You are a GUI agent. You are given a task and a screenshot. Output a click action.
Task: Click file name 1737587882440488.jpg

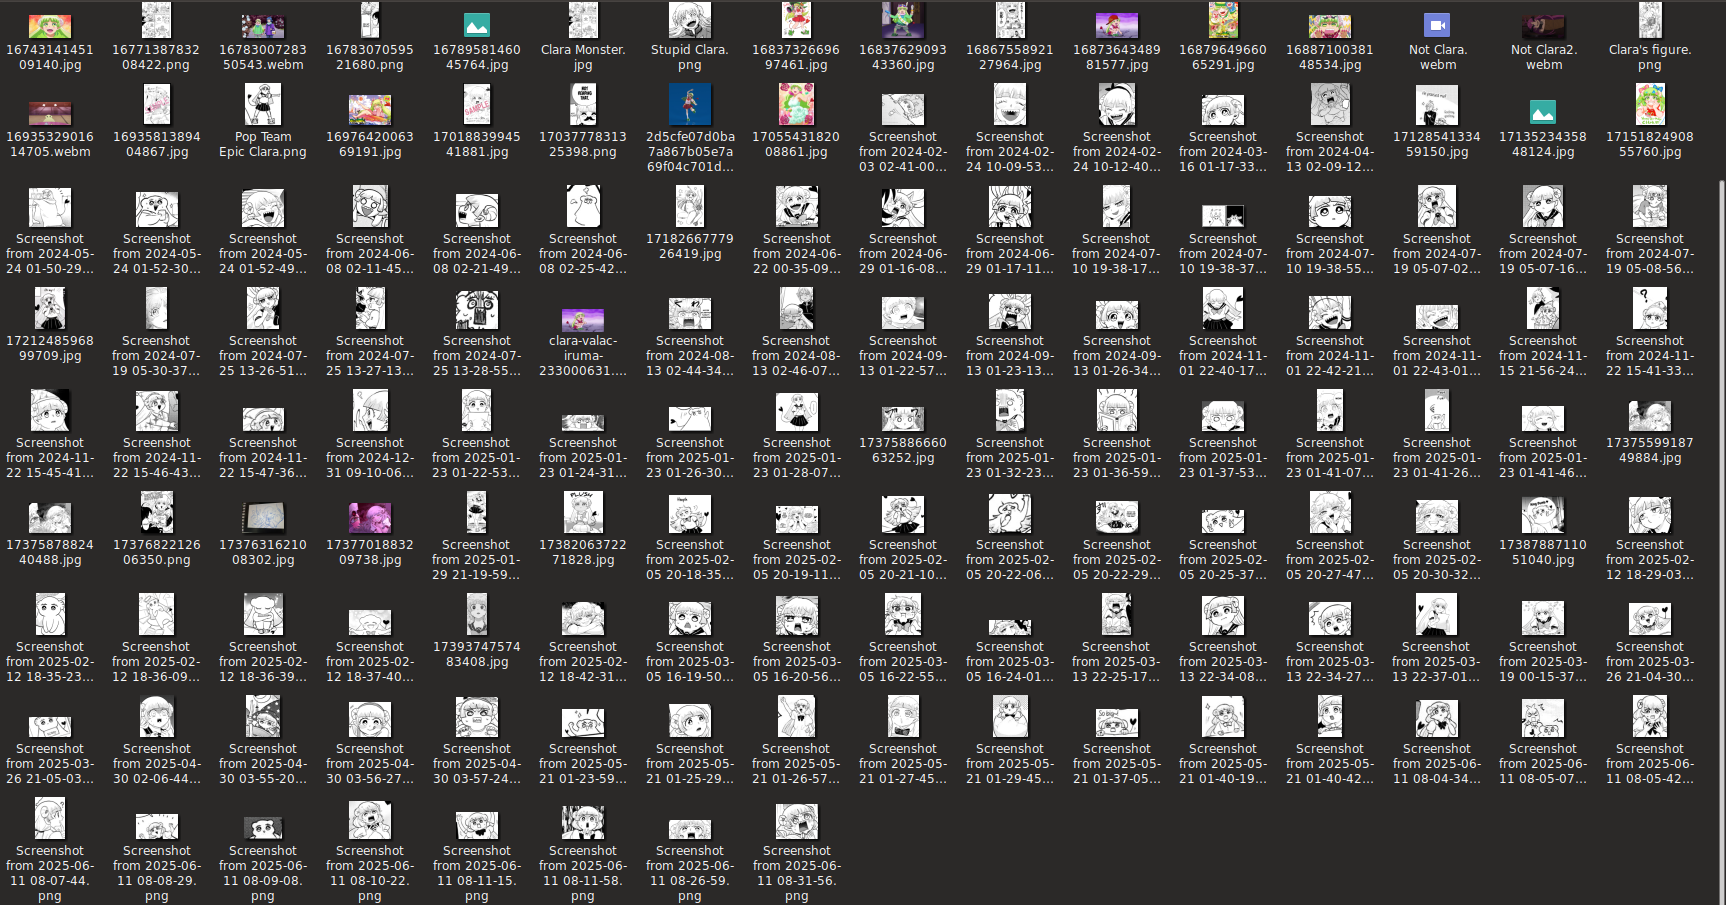pos(50,552)
